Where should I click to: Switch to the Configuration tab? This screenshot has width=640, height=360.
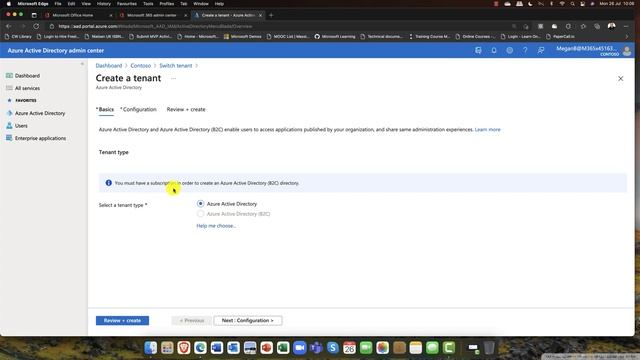(138, 109)
